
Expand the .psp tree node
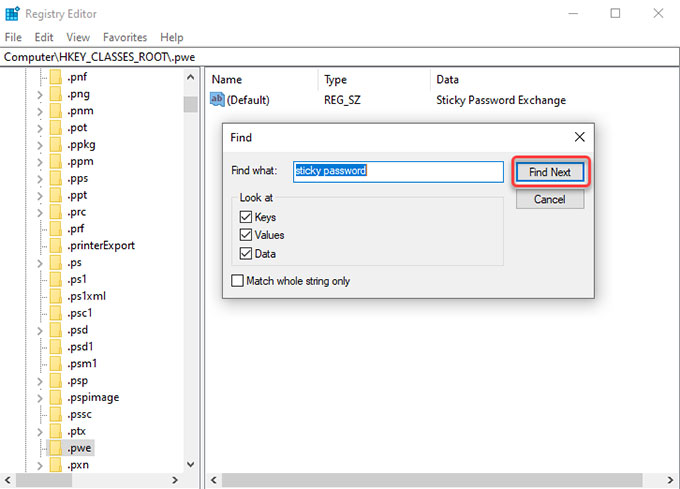point(40,381)
